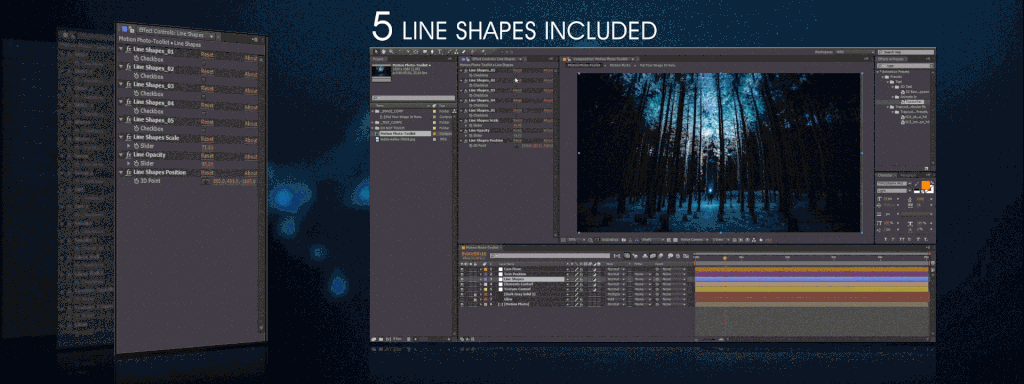
Task: Select the Brush tool in main toolbar
Action: 449,52
